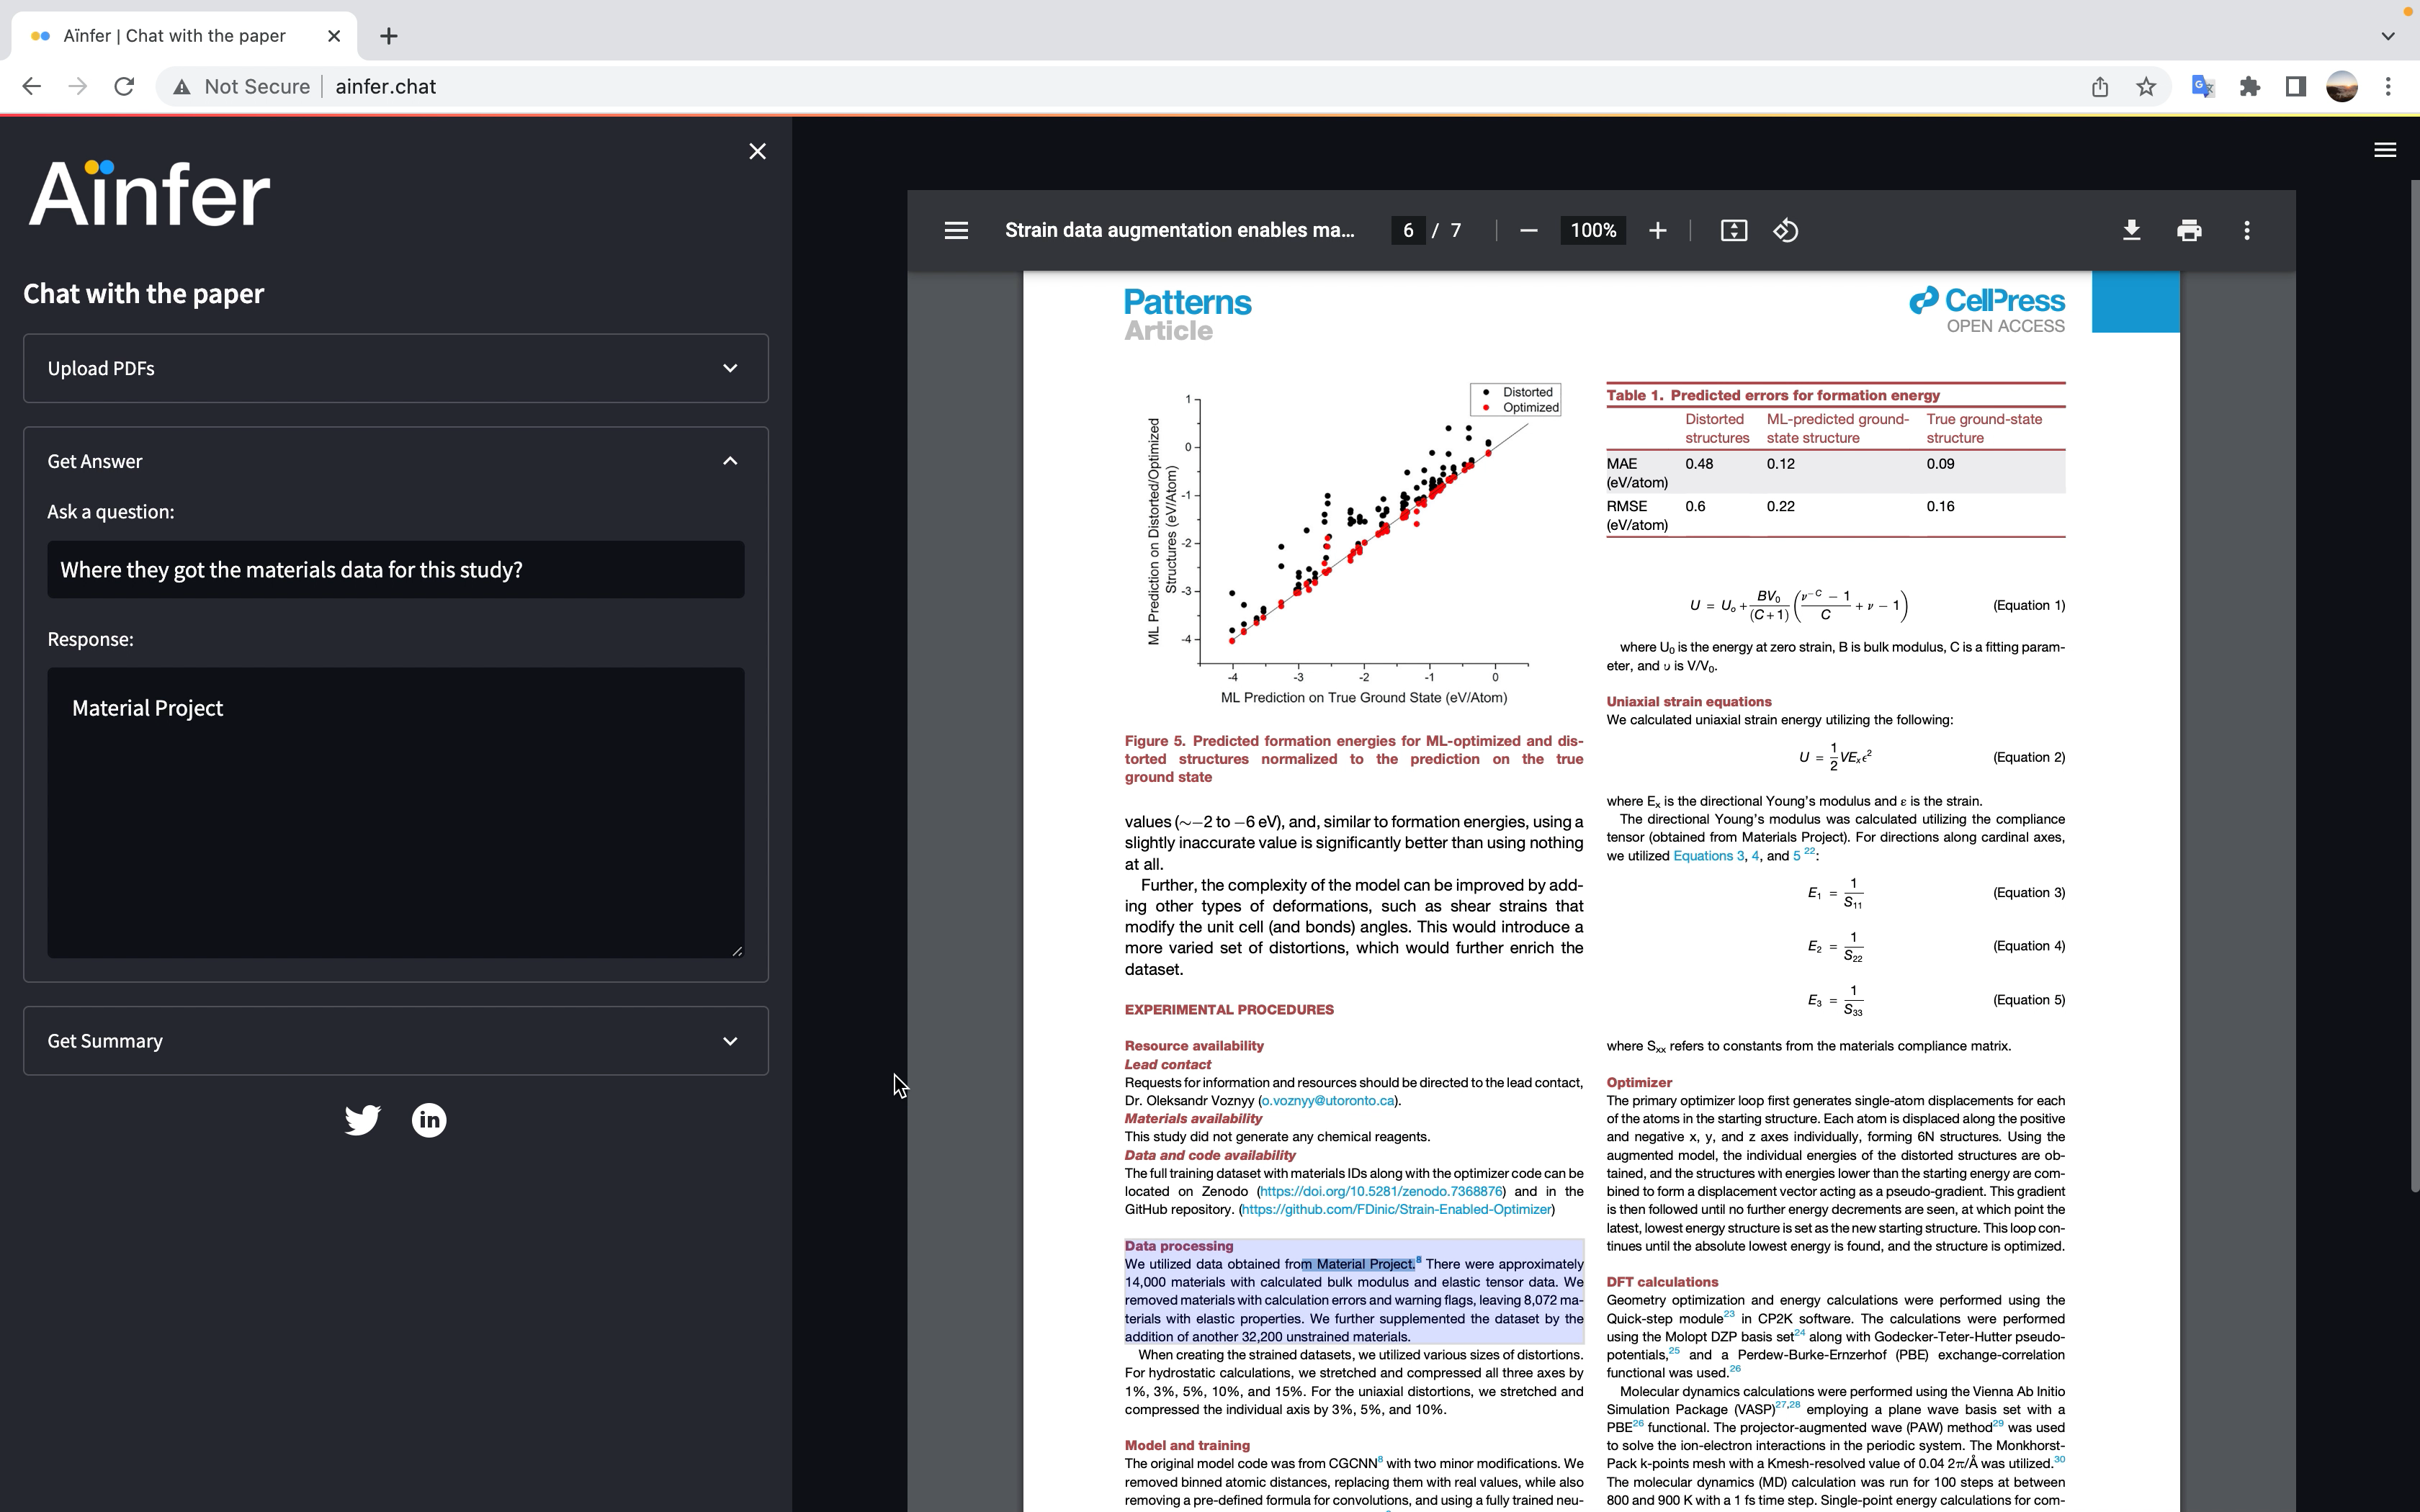Go back in browser history
This screenshot has width=2420, height=1512.
[32, 87]
